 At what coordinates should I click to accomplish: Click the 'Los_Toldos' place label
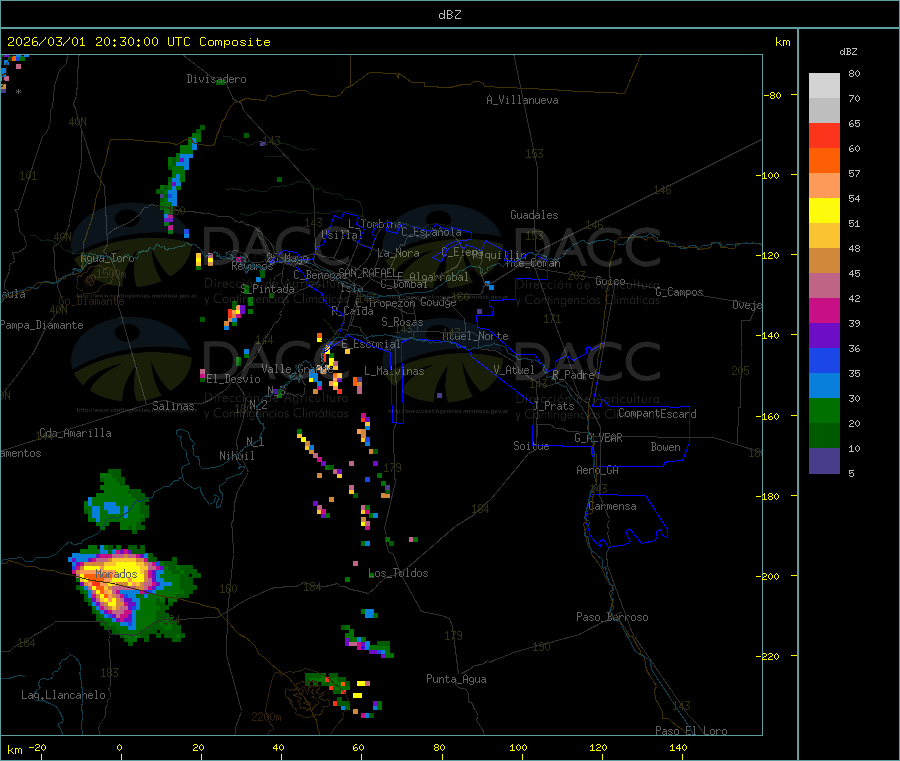click(x=398, y=573)
